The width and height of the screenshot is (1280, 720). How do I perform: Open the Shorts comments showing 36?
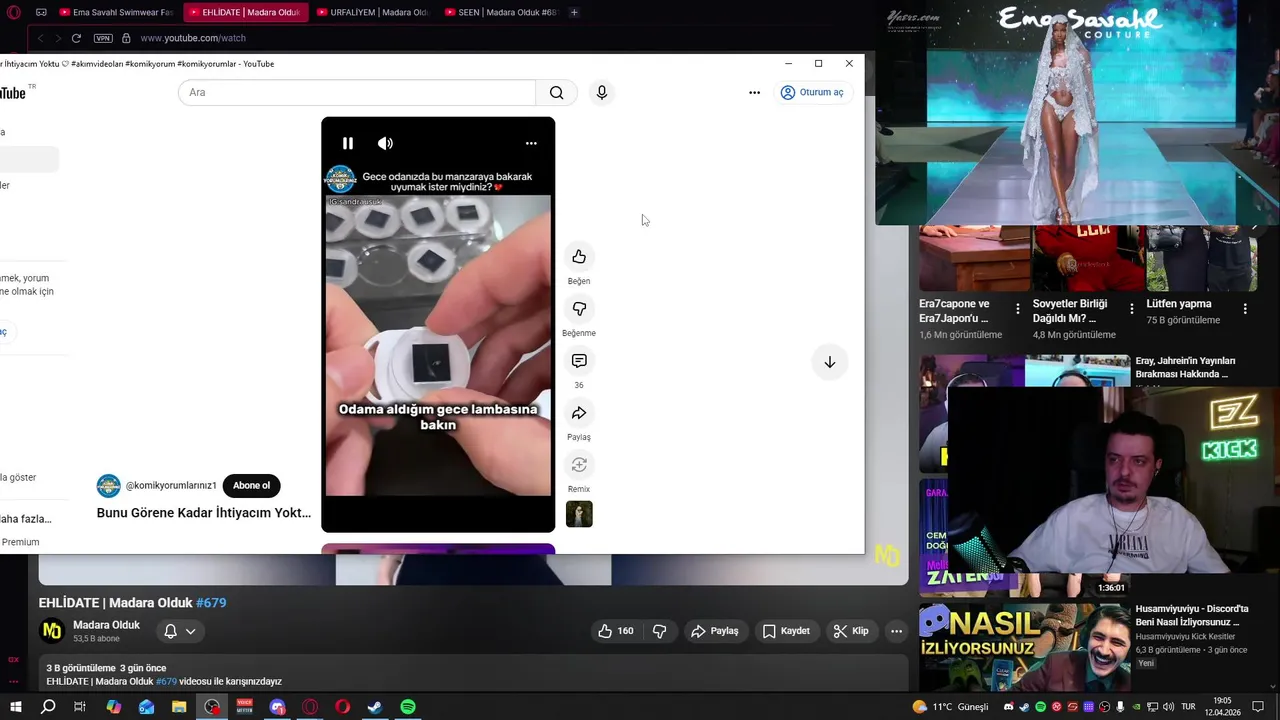point(579,361)
